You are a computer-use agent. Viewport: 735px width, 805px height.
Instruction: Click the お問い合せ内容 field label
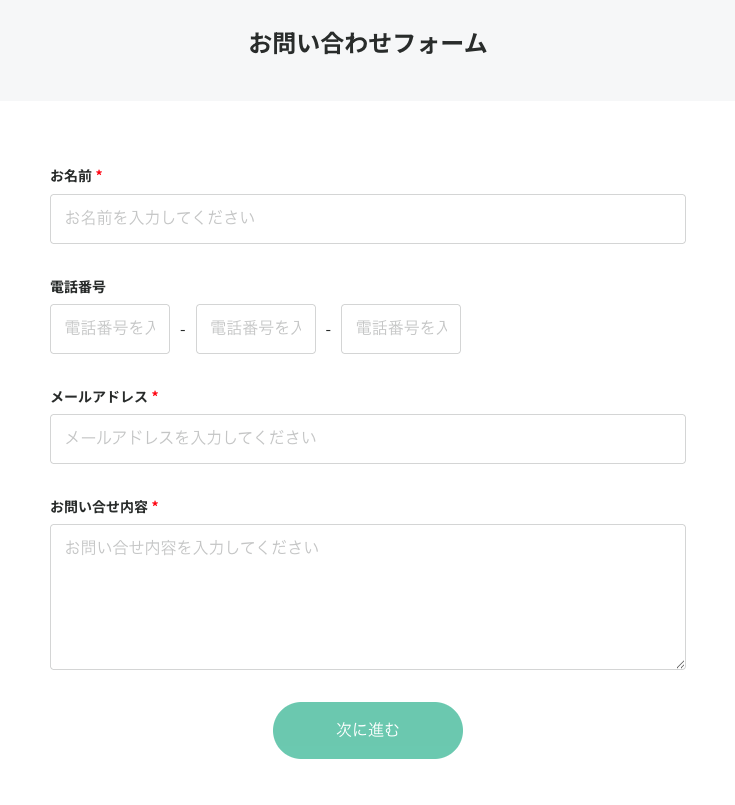pos(99,507)
